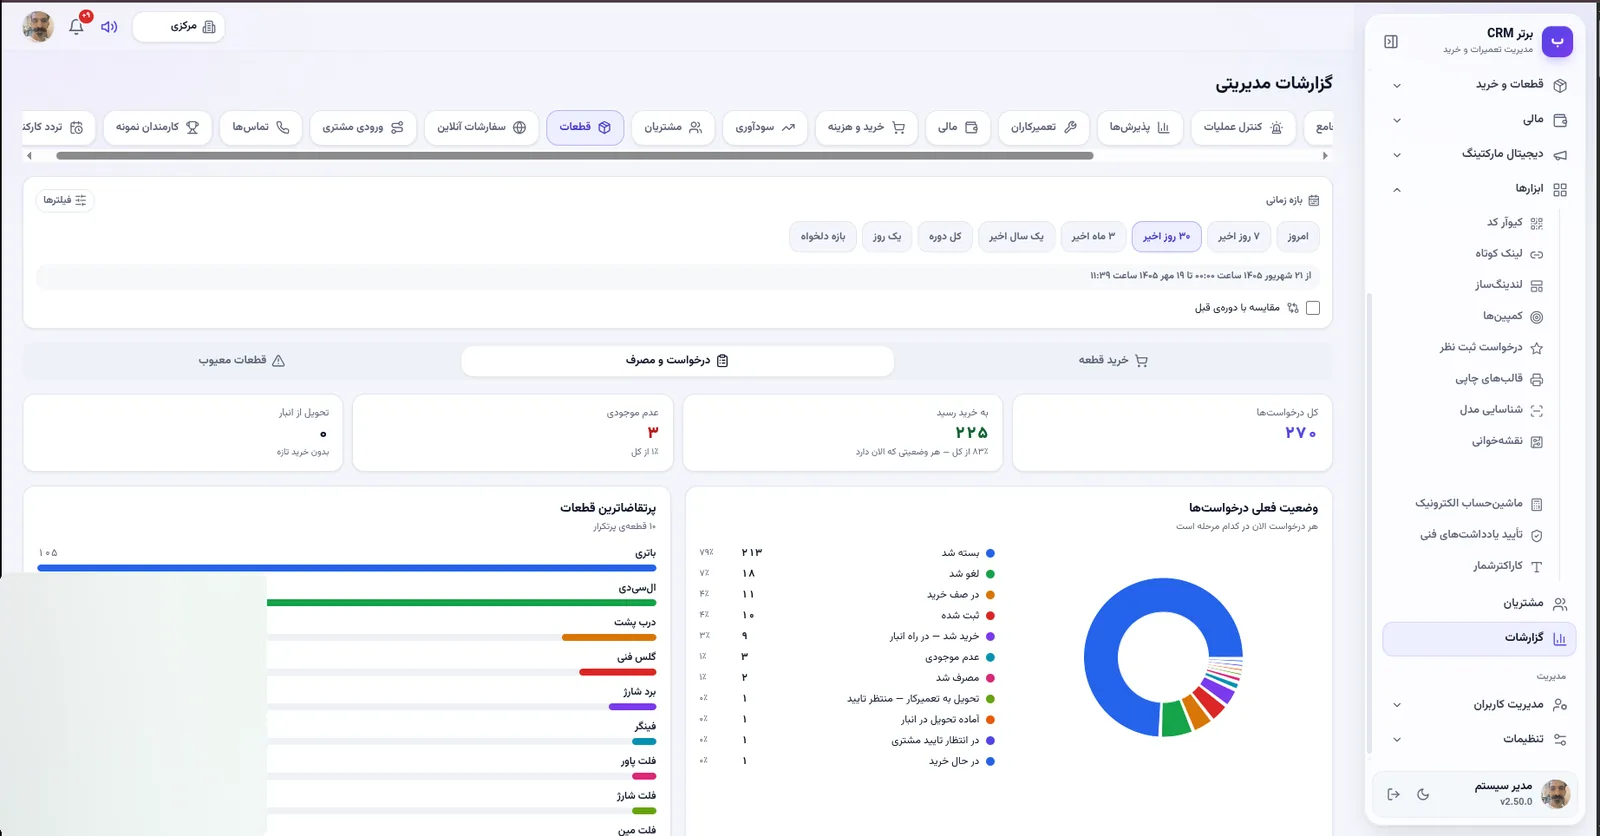Switch to کنترل عملیات report tab

(x=1243, y=127)
